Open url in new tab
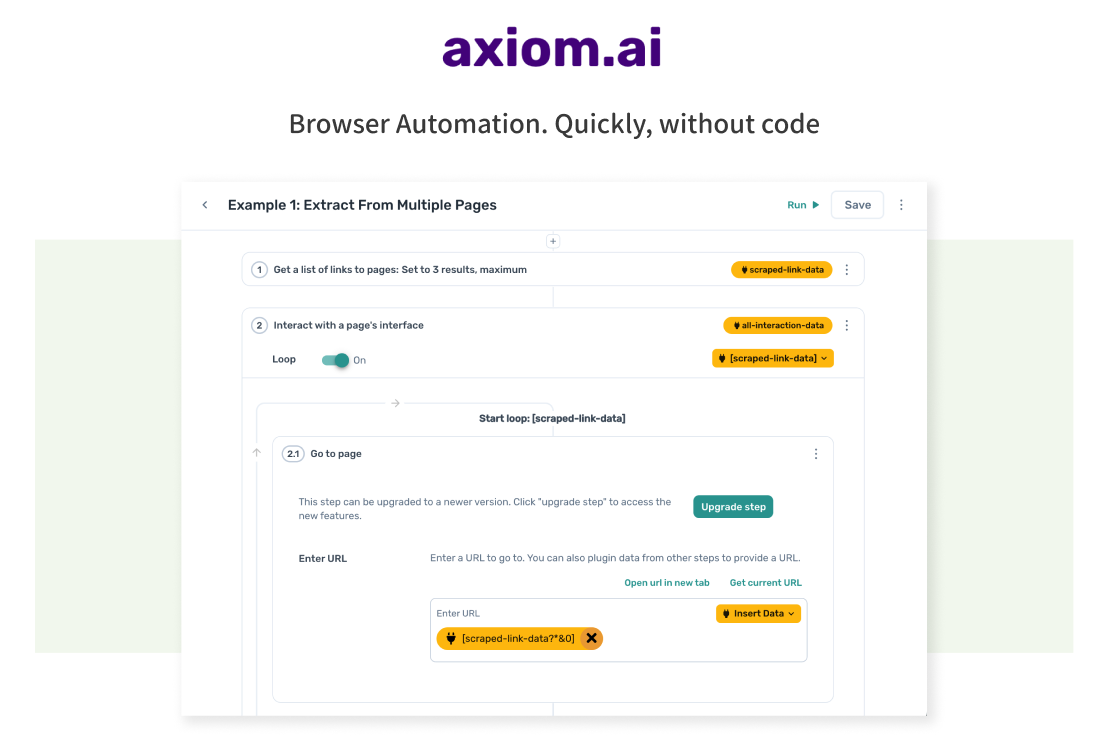Image resolution: width=1098 pixels, height=750 pixels. (x=667, y=582)
